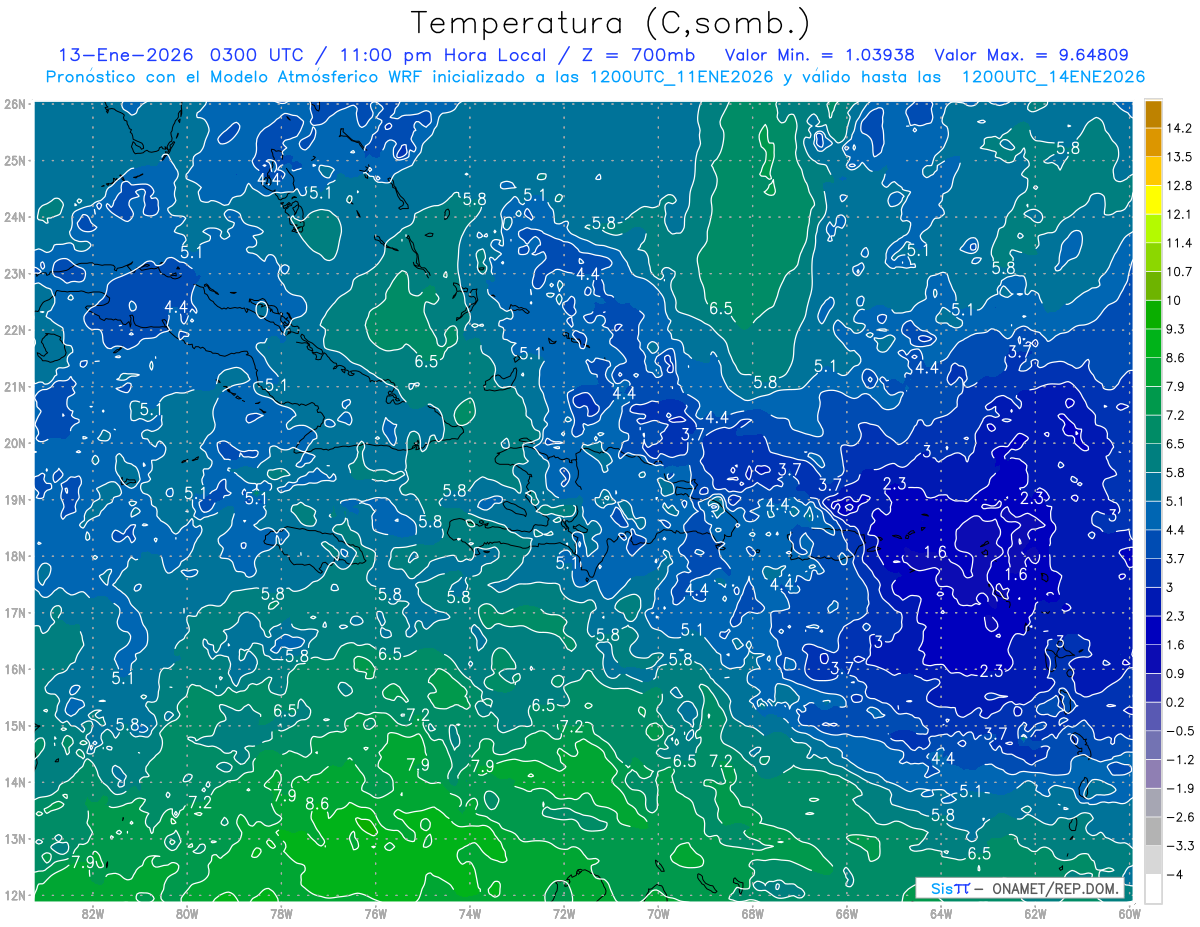Image resolution: width=1200 pixels, height=927 pixels.
Task: Click the dark orange swatch above 14.2
Action: coord(1153,113)
